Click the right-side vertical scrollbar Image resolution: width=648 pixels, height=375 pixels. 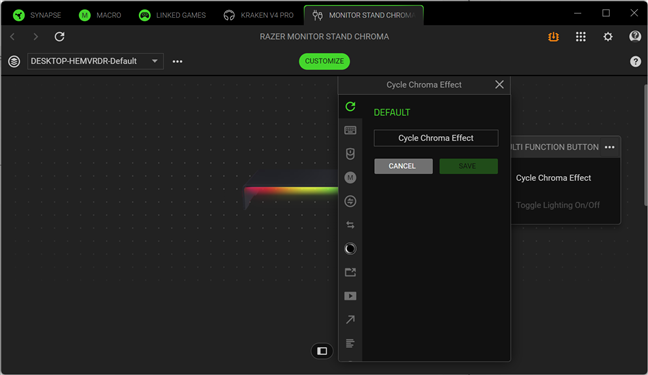click(645, 145)
